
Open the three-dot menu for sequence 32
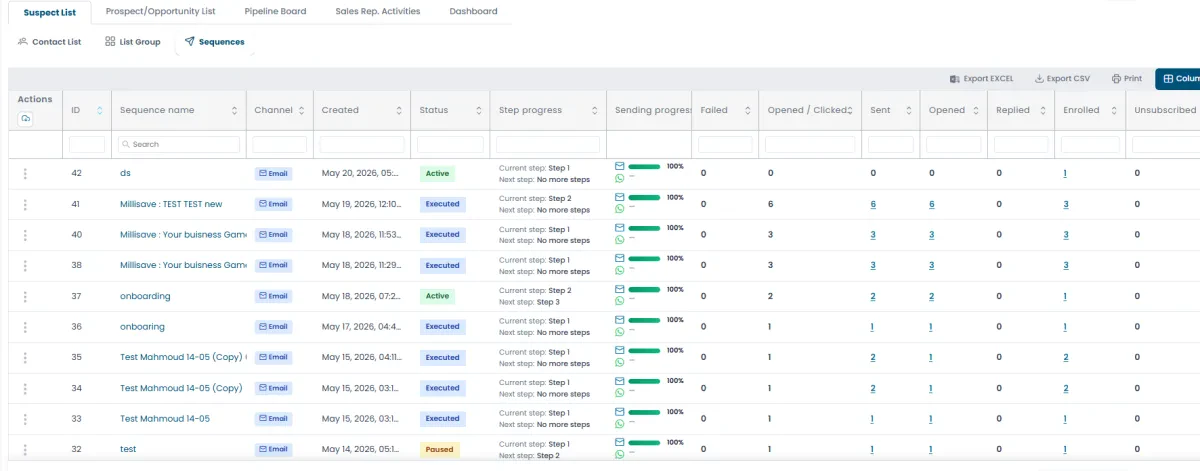click(25, 449)
